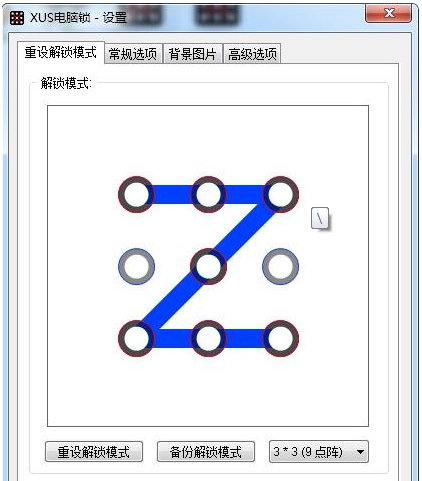Click the bottom-left pattern dot
Screen dimensions: 422x481
(136, 338)
